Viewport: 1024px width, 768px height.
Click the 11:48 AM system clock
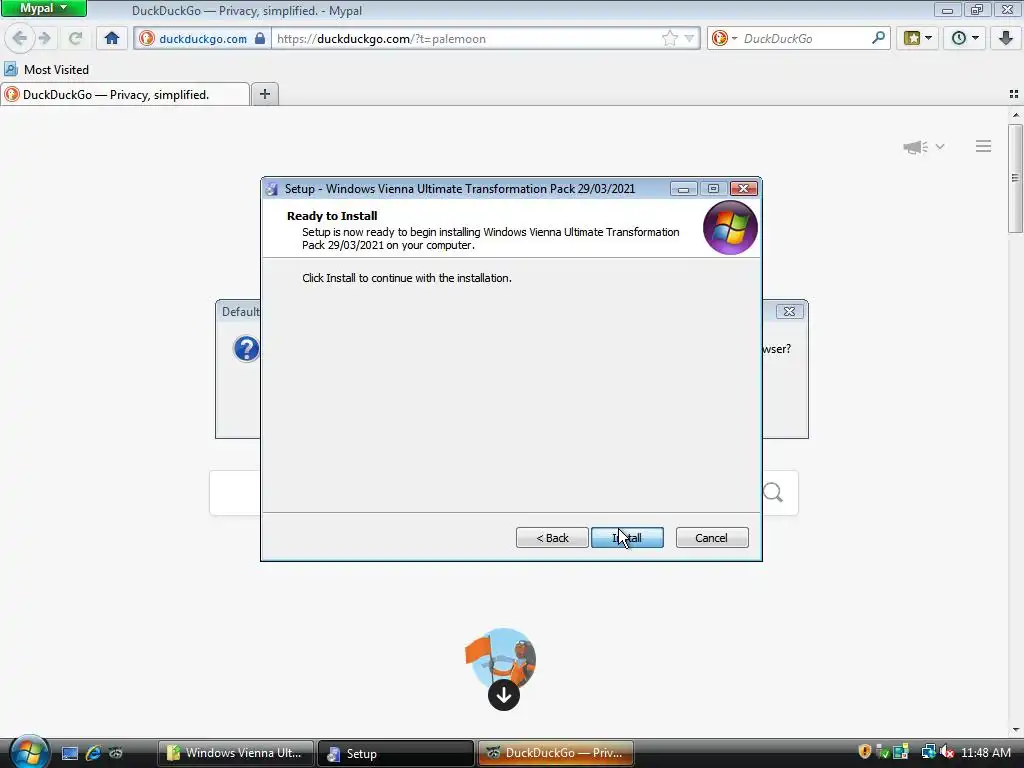[x=985, y=752]
